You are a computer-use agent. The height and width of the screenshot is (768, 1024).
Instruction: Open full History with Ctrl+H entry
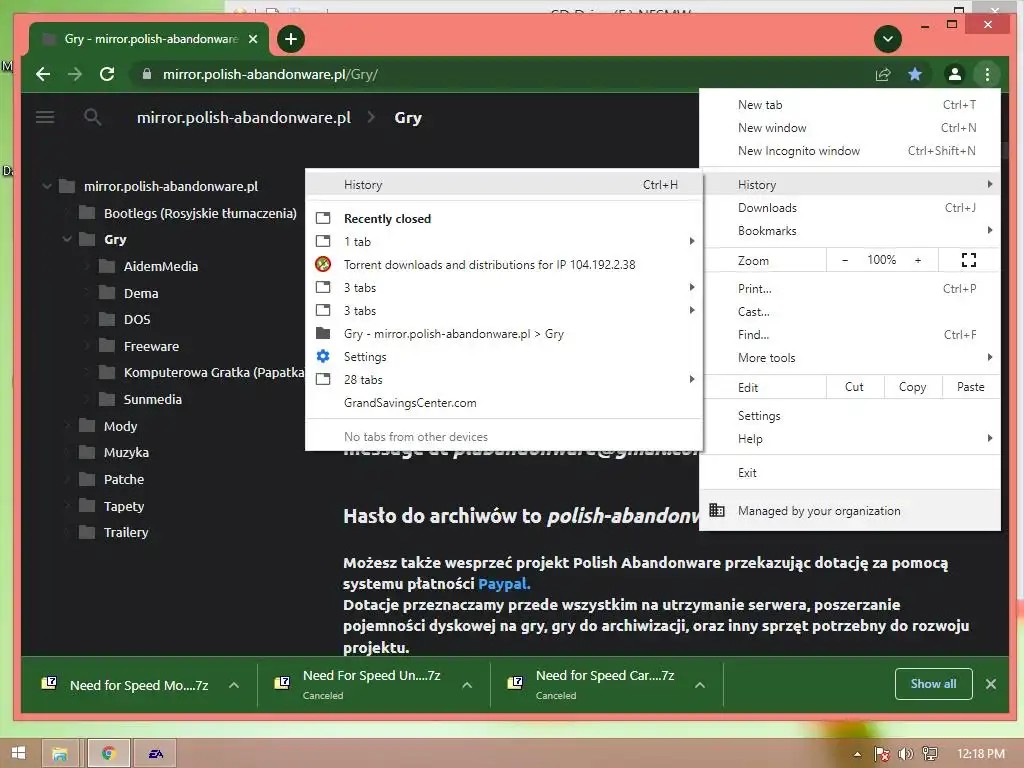(x=504, y=185)
